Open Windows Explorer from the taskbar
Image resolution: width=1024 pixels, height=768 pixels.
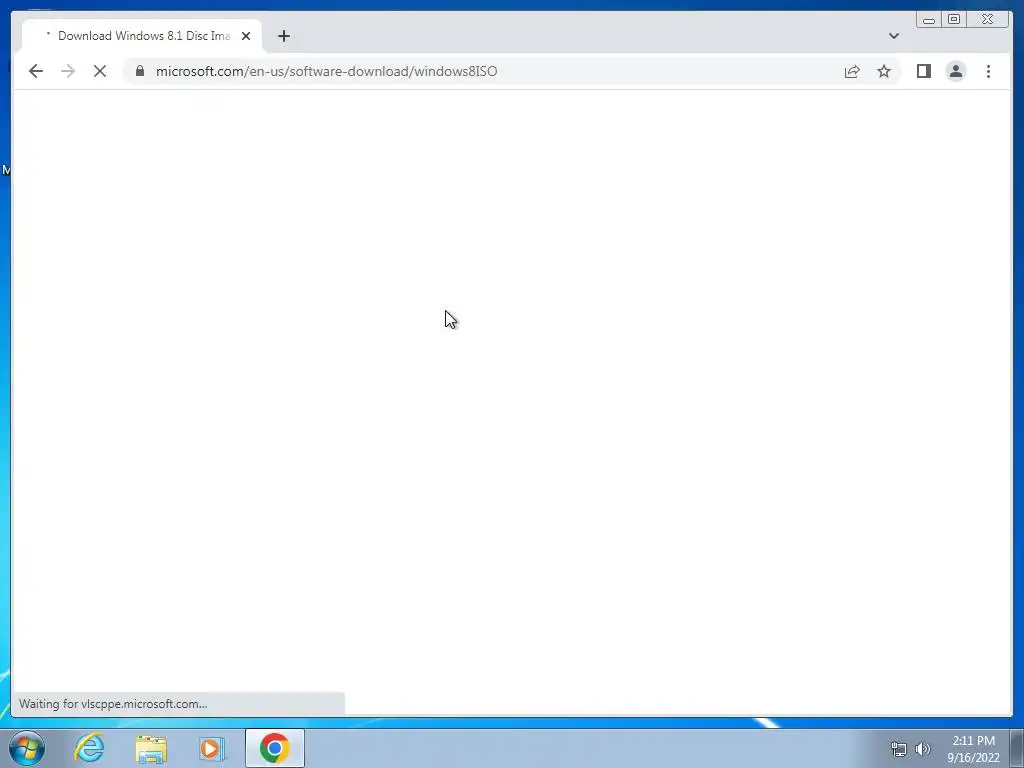point(151,748)
